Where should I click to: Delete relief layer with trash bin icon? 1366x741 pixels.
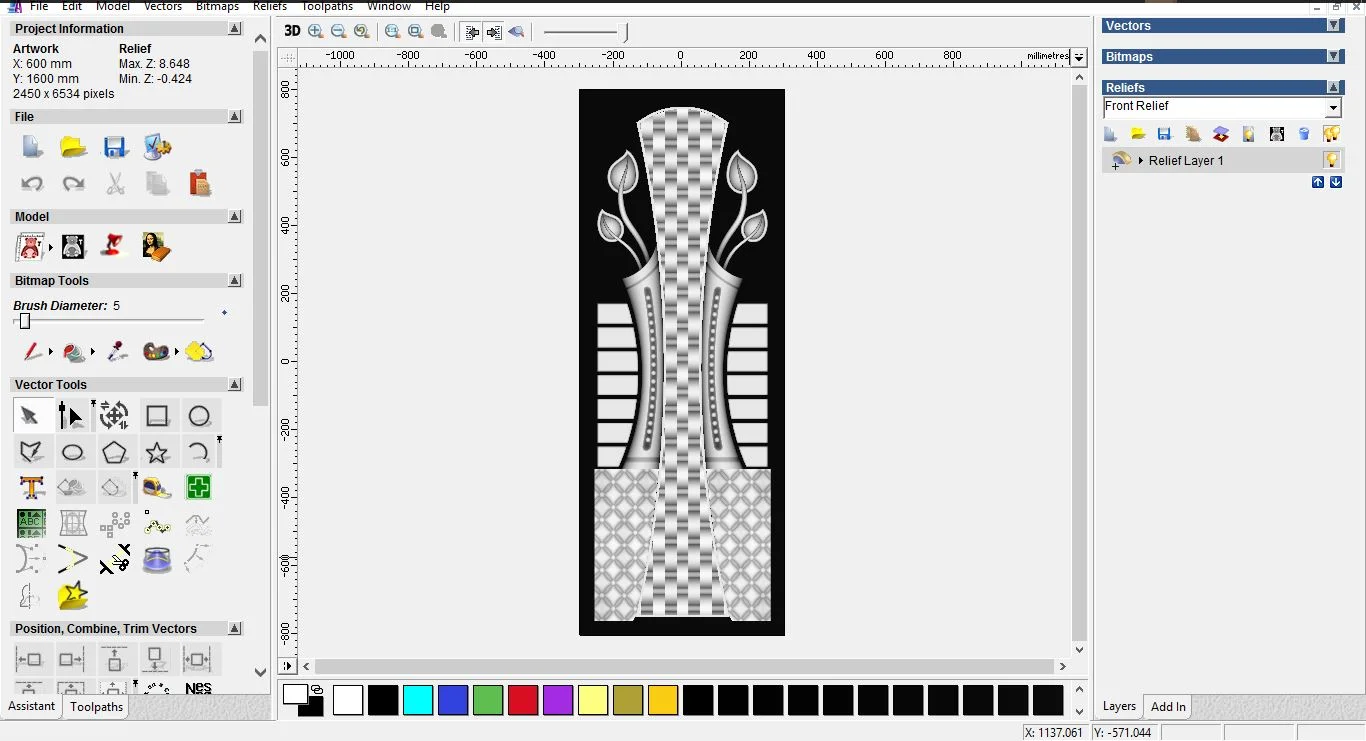(1304, 134)
